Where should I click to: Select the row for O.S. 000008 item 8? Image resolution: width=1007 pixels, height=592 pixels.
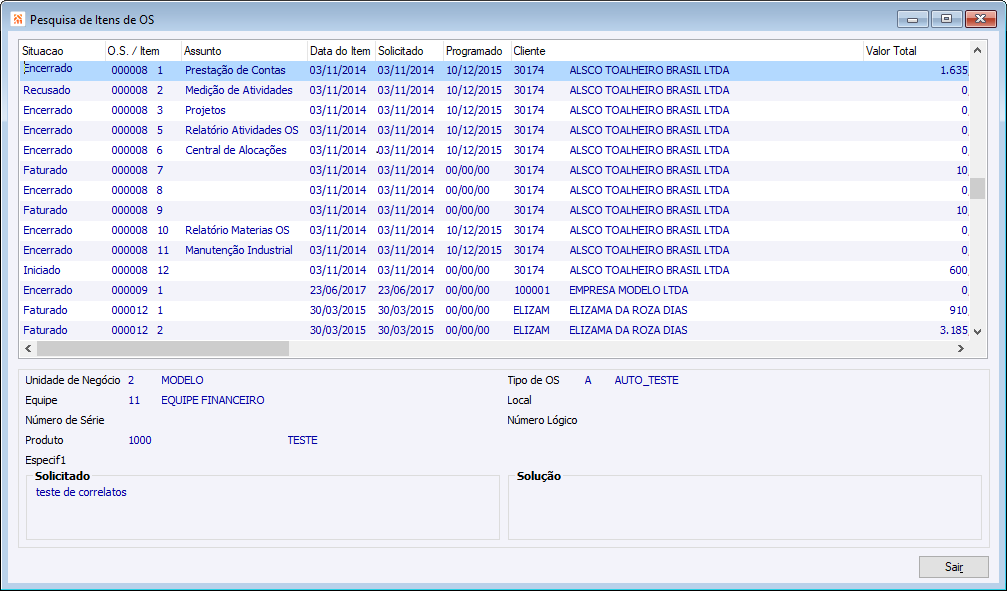(495, 190)
